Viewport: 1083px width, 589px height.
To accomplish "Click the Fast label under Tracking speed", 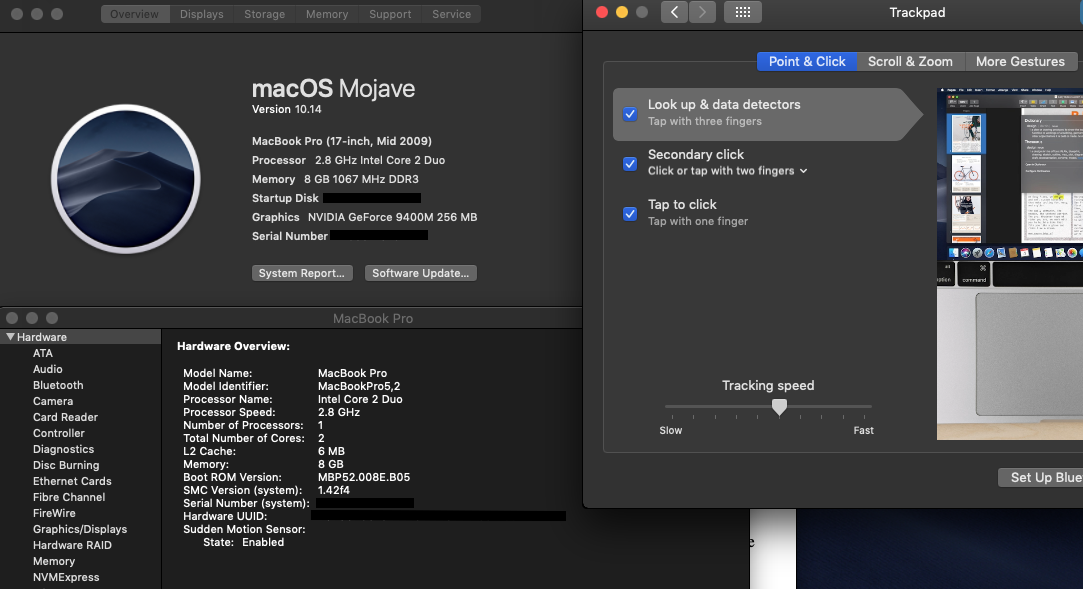I will 863,430.
